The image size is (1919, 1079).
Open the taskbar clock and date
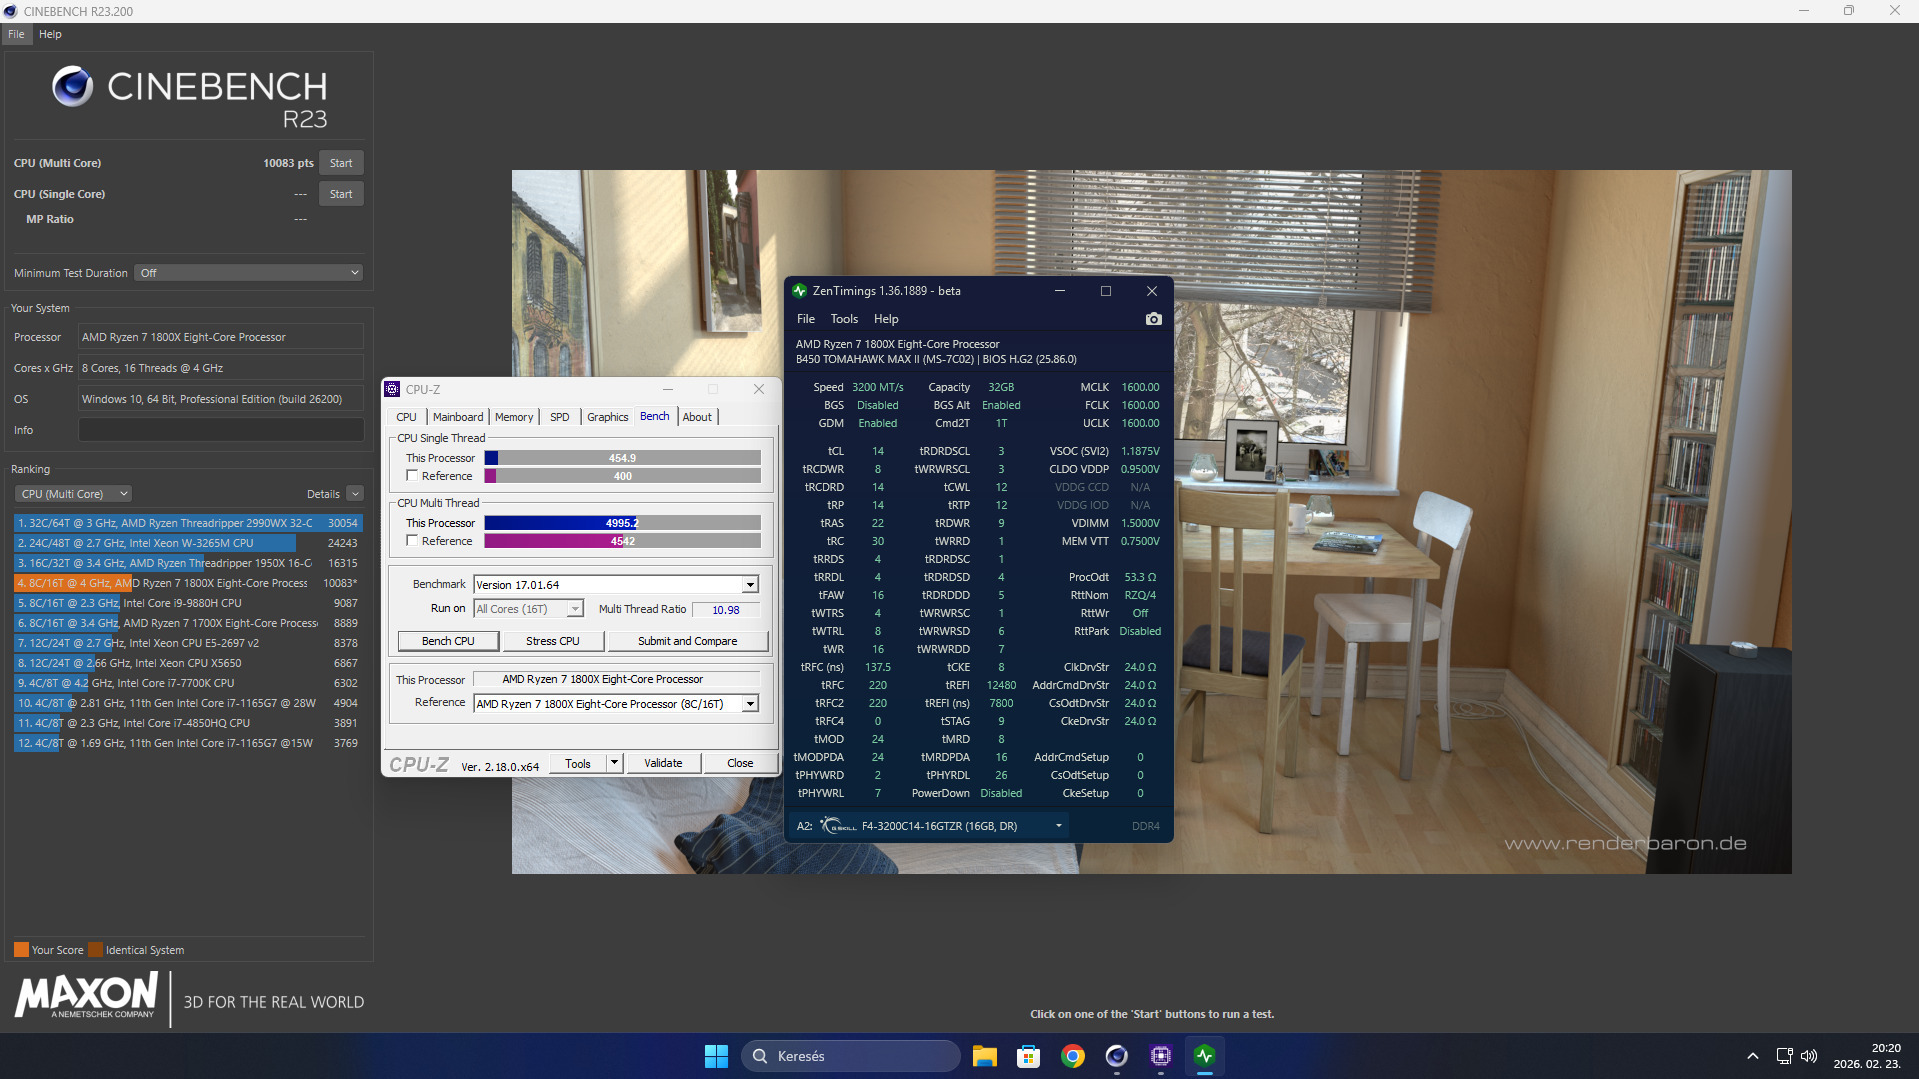[x=1867, y=1056]
